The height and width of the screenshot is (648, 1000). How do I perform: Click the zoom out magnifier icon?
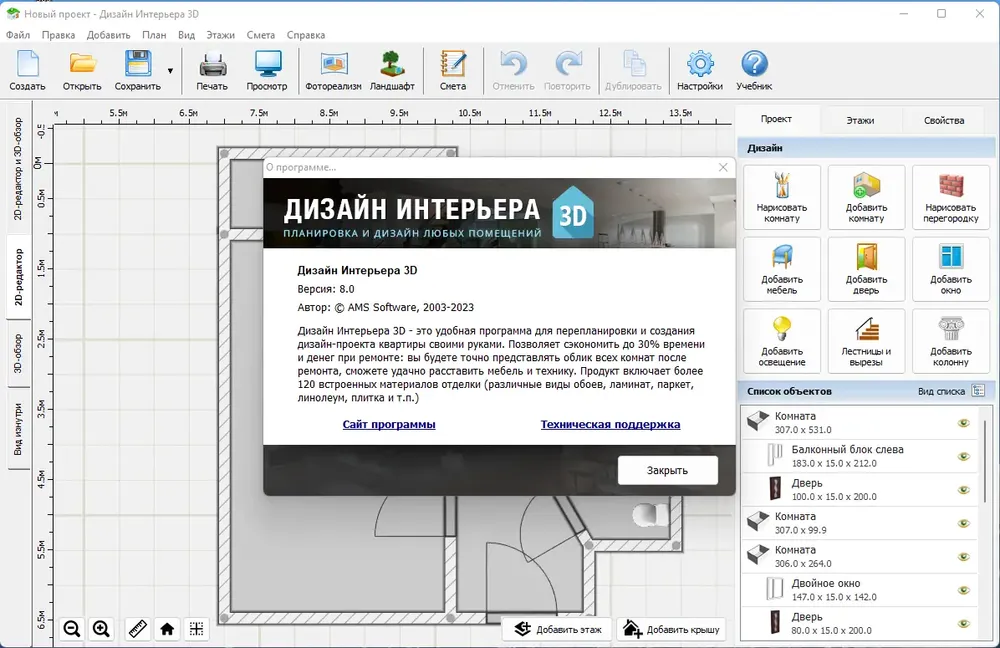pos(72,629)
